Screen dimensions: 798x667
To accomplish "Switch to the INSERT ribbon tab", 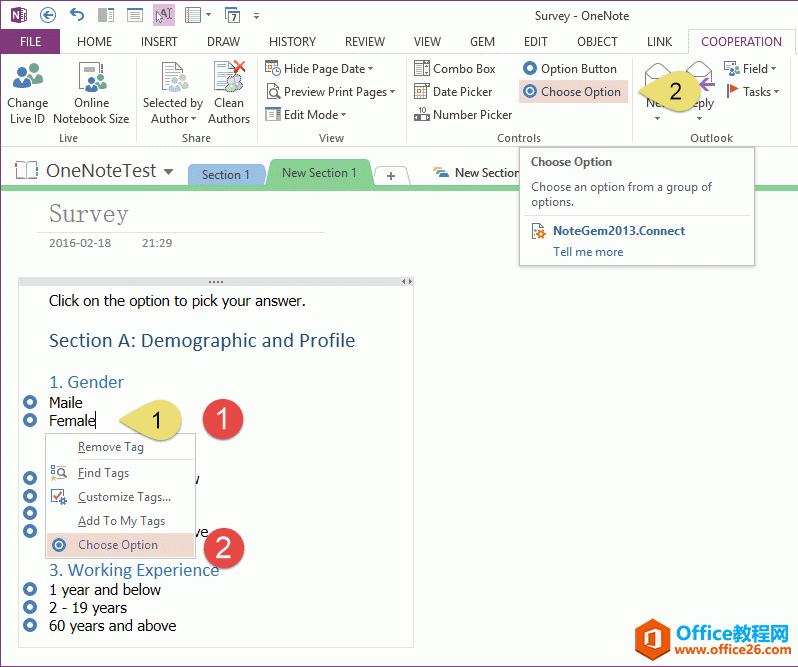I will [159, 42].
